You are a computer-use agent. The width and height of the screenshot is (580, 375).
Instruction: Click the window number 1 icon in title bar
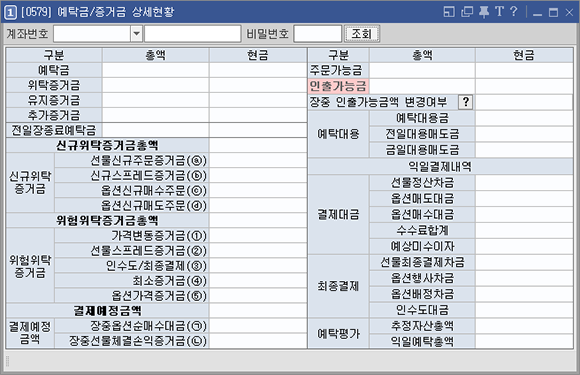tap(10, 12)
